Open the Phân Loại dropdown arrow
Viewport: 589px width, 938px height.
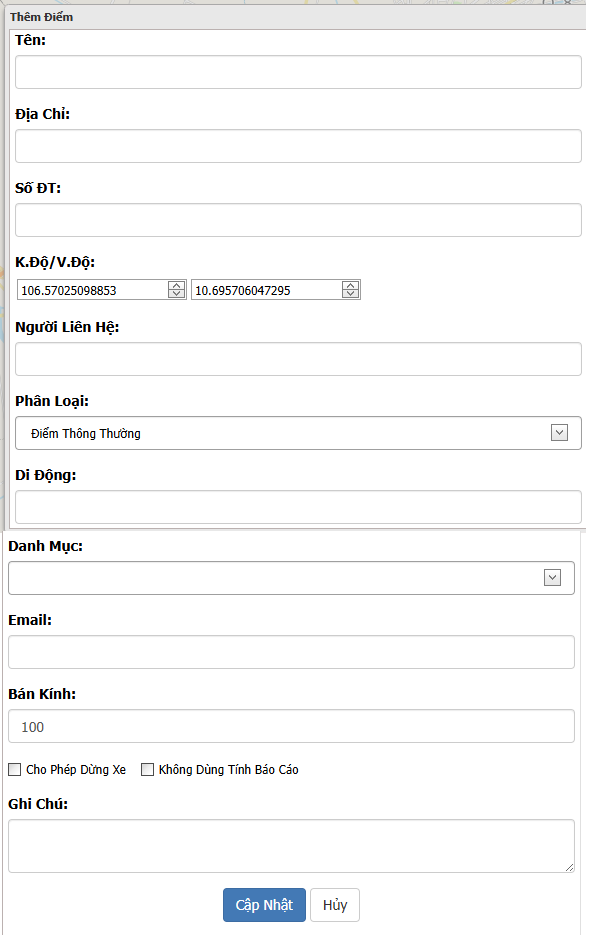[x=559, y=433]
